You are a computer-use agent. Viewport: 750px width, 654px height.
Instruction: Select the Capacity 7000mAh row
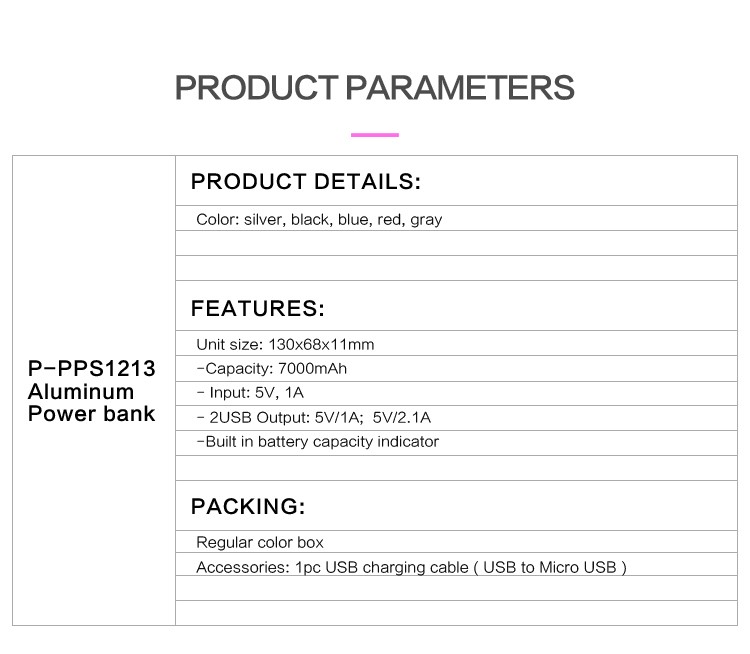pos(456,368)
